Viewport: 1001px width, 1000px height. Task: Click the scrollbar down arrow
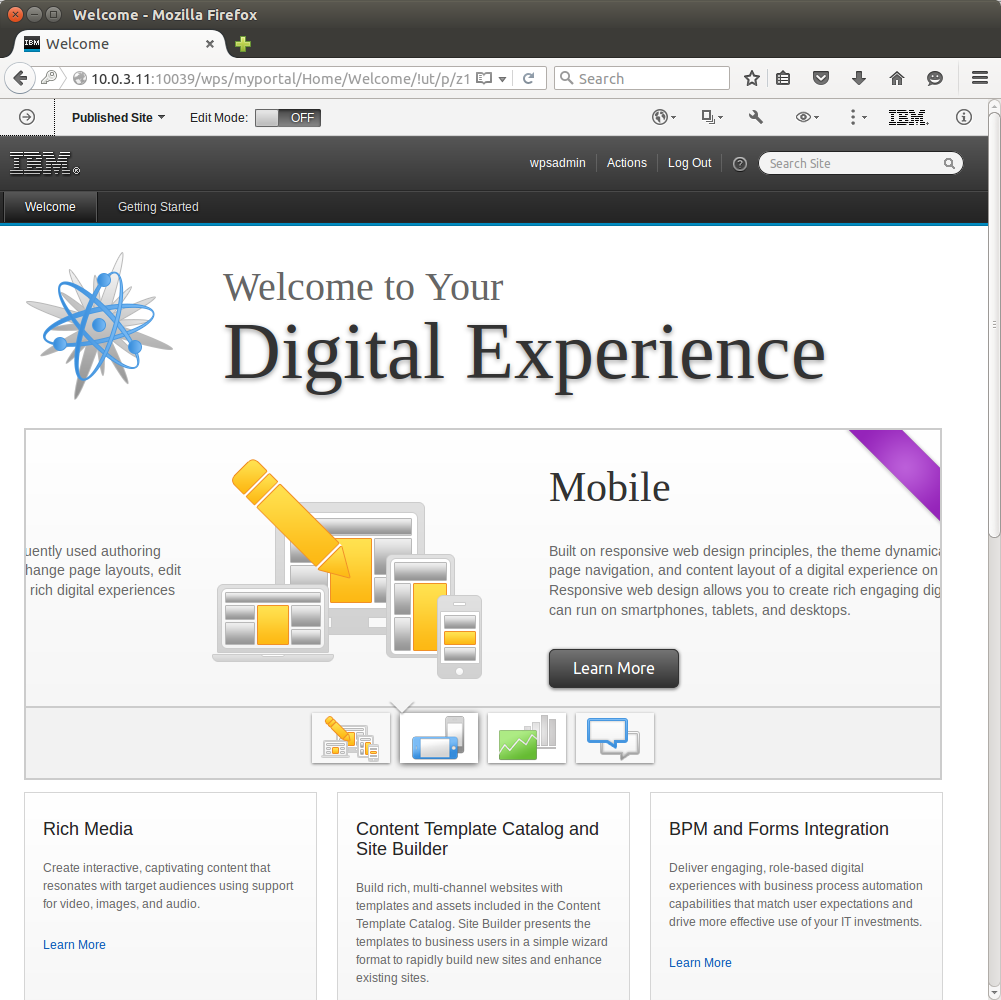(995, 993)
